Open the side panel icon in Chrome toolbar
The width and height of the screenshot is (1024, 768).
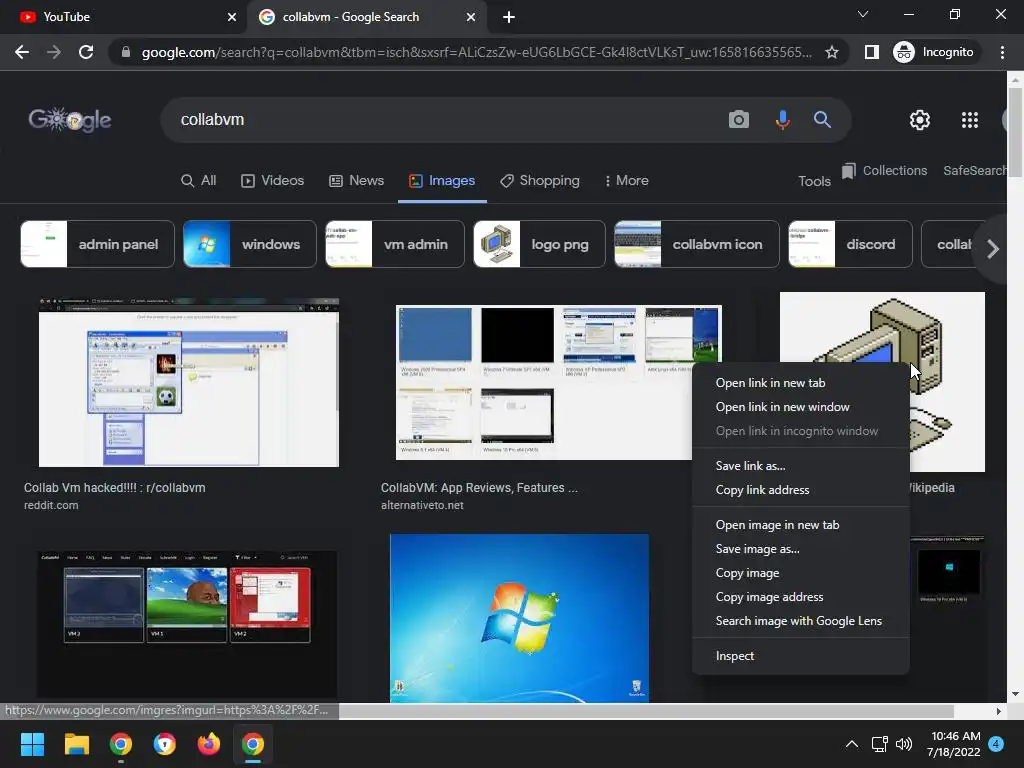pyautogui.click(x=871, y=52)
